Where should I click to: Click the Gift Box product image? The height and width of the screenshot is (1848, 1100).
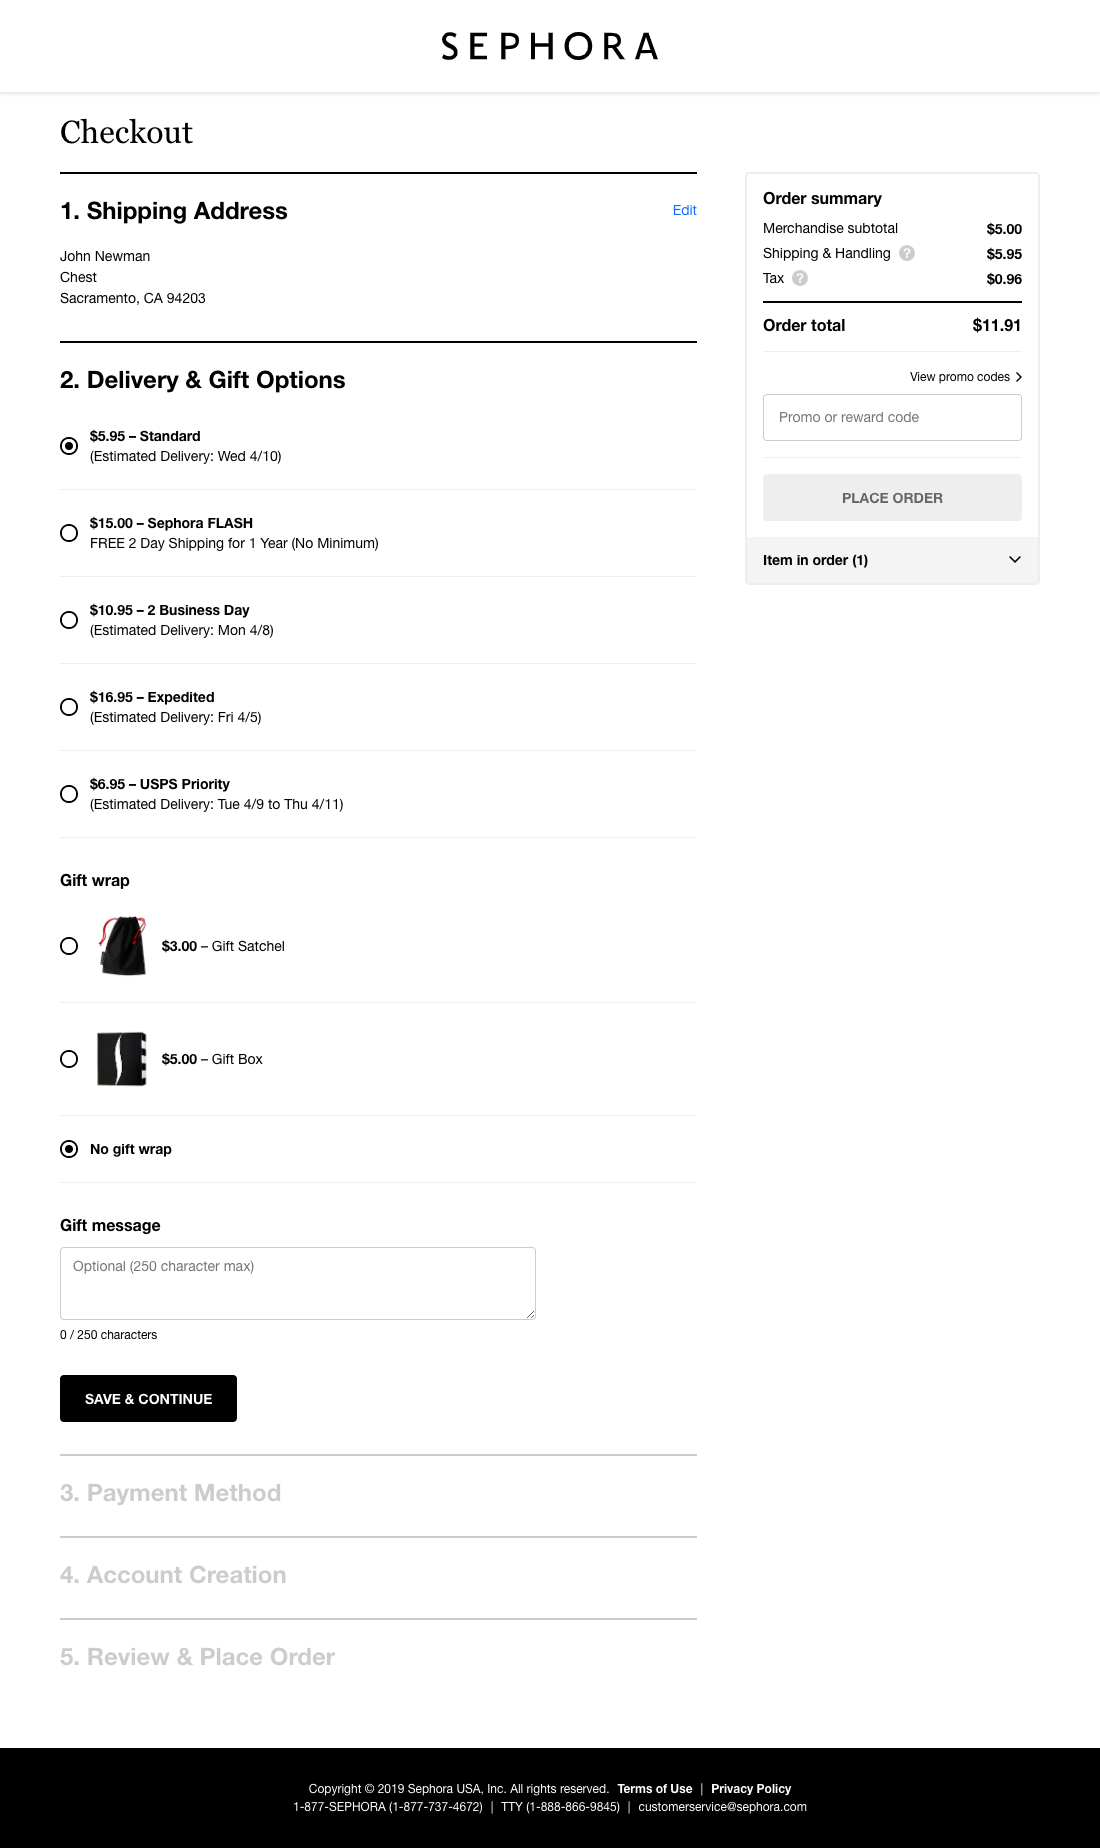[122, 1058]
